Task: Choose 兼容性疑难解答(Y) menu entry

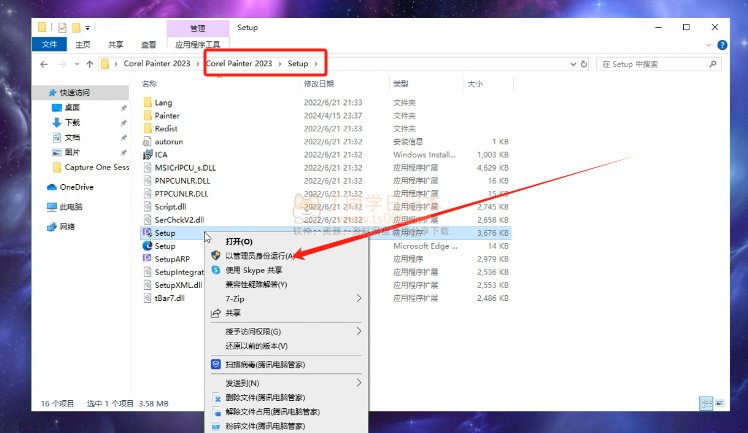Action: tap(256, 285)
